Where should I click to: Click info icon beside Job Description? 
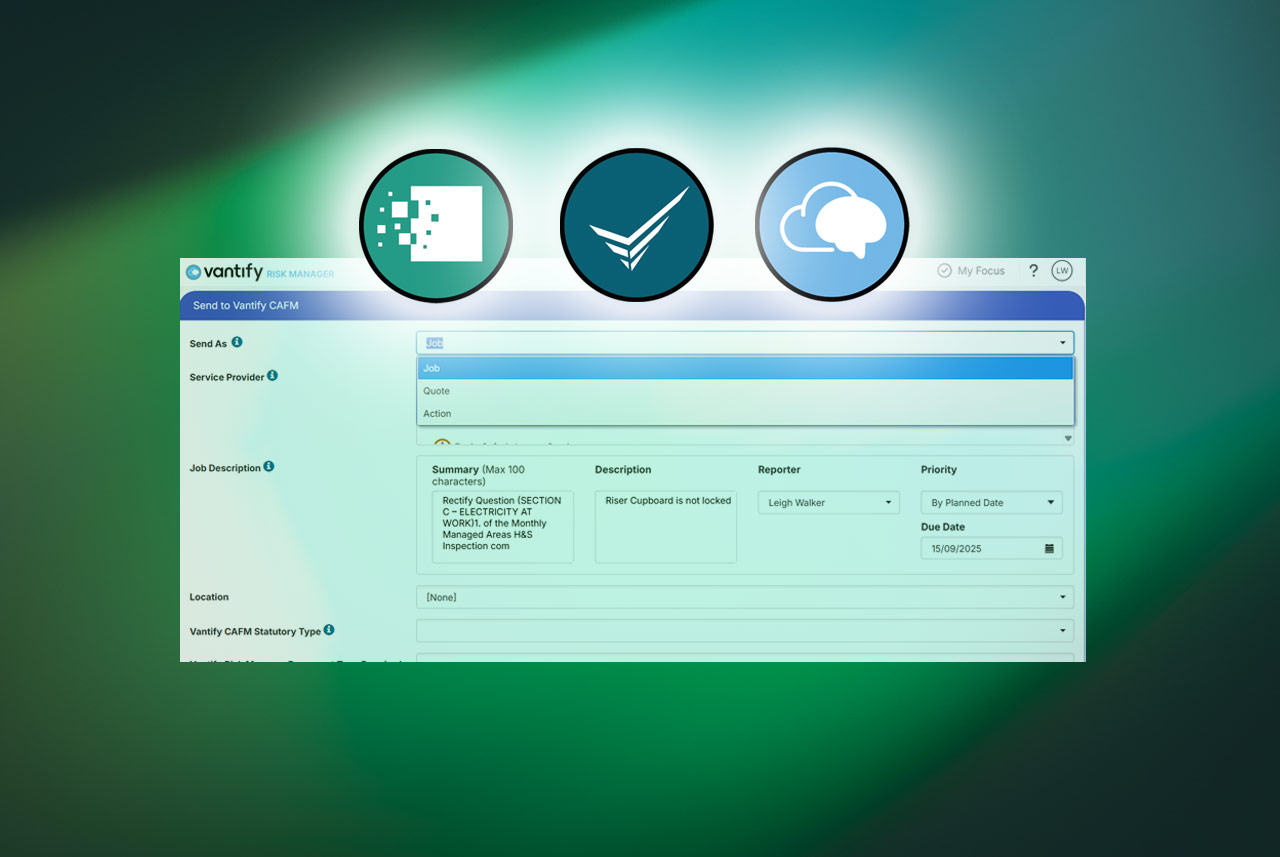click(269, 466)
